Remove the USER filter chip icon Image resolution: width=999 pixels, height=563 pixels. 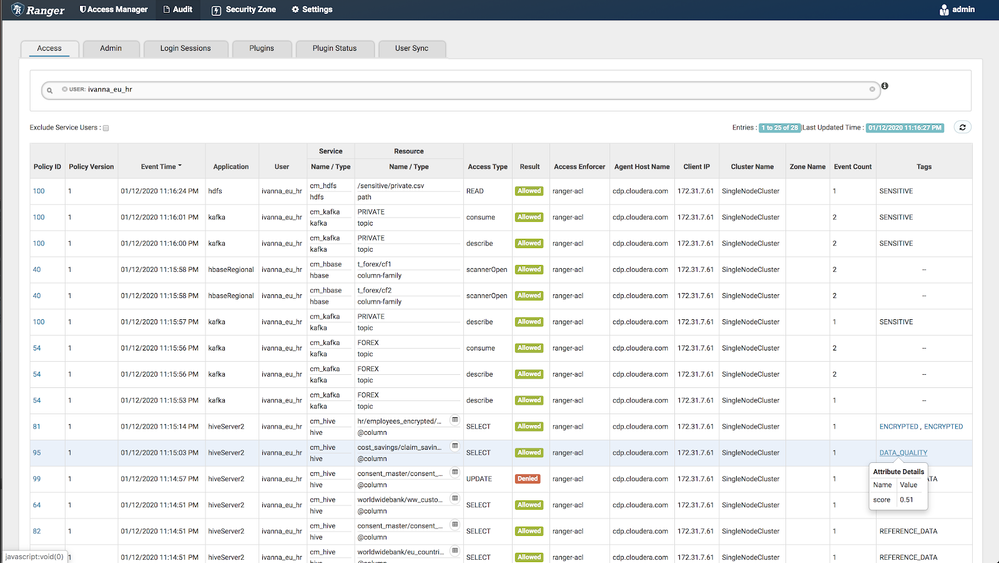pos(64,90)
